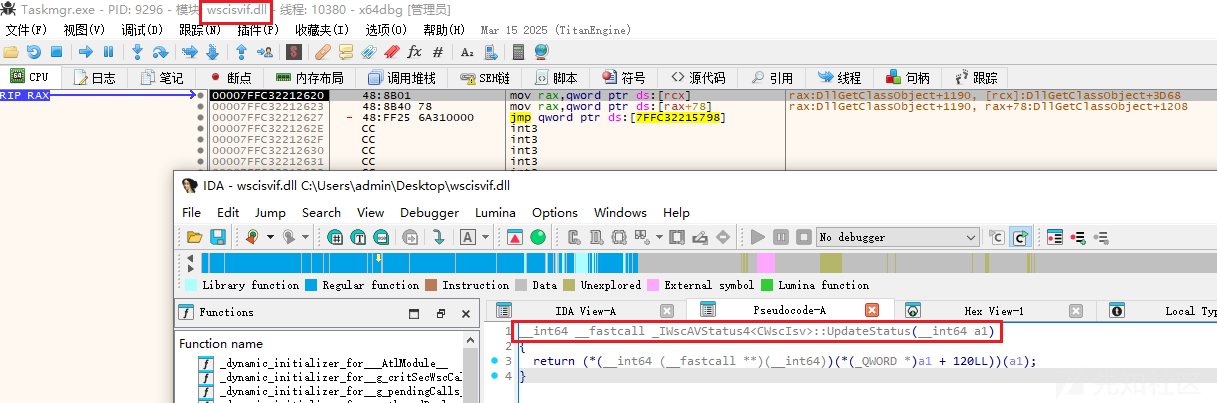Click Function name column header
This screenshot has height=403, width=1217.
tap(221, 344)
